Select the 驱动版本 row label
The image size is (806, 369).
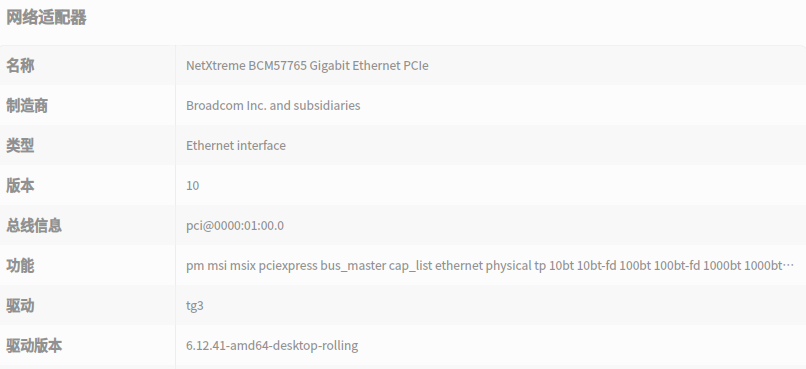pos(34,345)
